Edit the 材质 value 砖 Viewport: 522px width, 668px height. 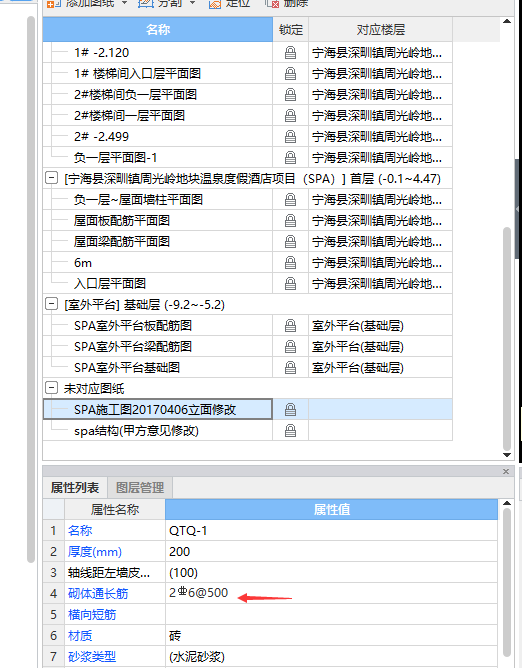(332, 636)
